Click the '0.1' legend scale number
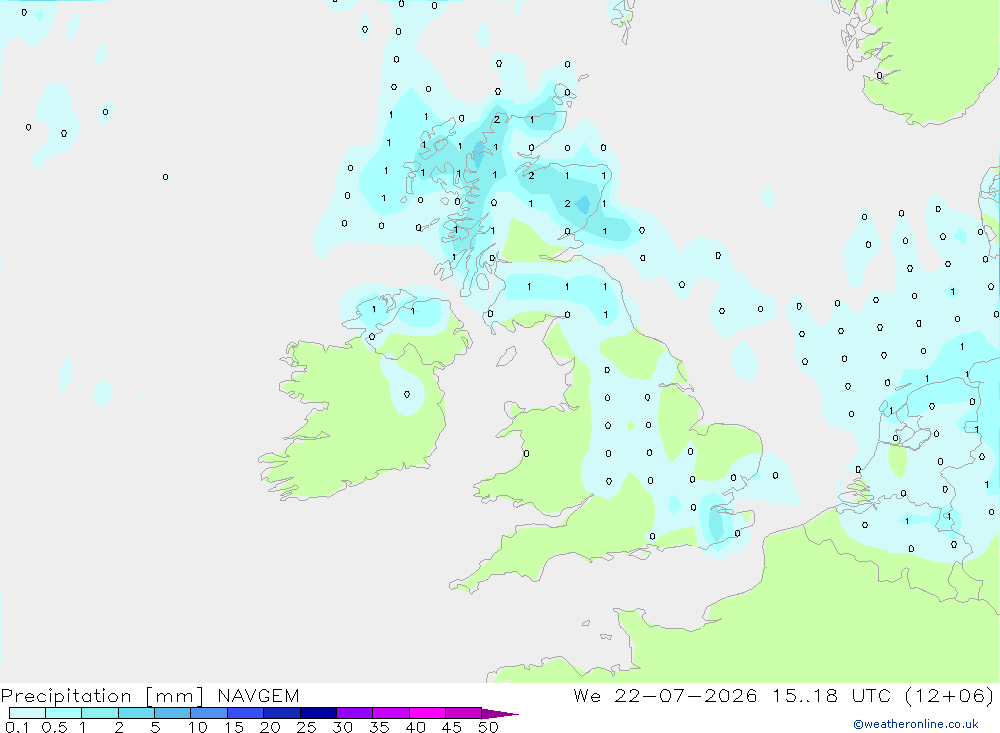This screenshot has width=1000, height=733. tap(17, 727)
